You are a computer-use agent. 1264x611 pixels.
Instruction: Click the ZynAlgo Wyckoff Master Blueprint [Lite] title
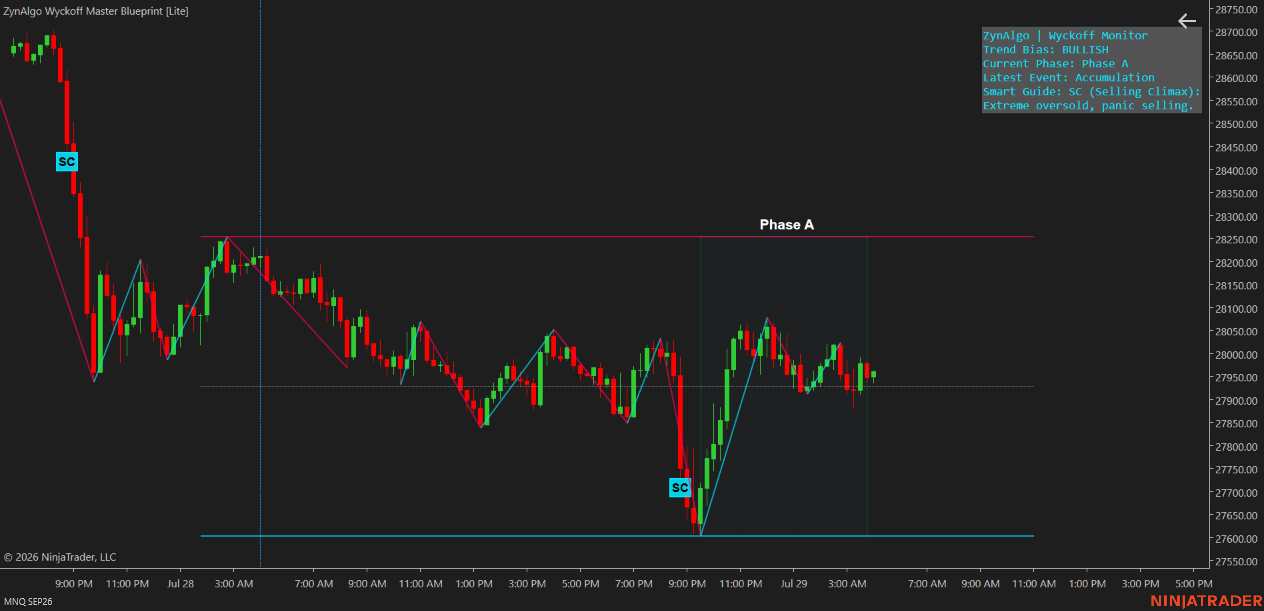(96, 11)
